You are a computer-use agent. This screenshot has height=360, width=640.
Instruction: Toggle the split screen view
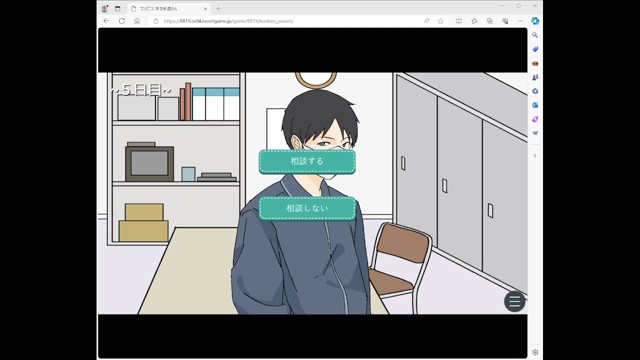point(459,21)
